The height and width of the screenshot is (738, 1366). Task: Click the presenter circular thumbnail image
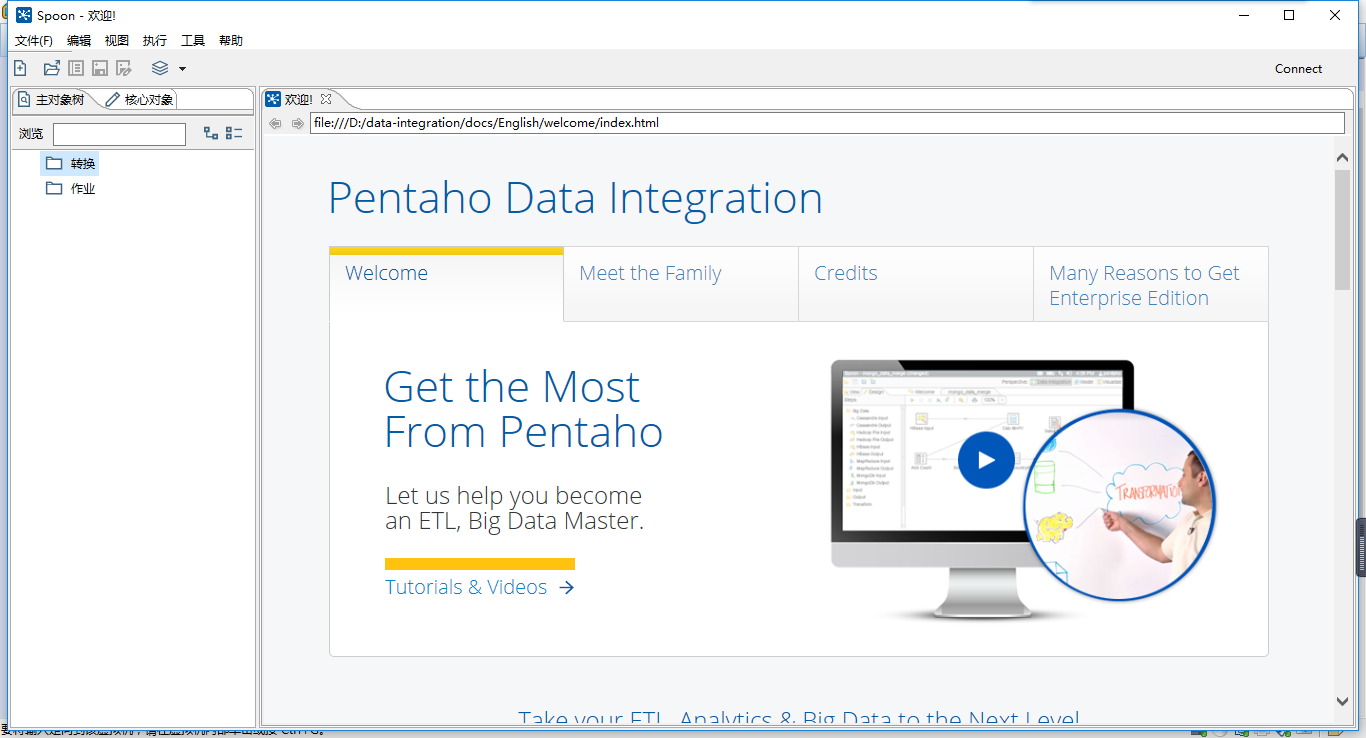pos(1121,504)
